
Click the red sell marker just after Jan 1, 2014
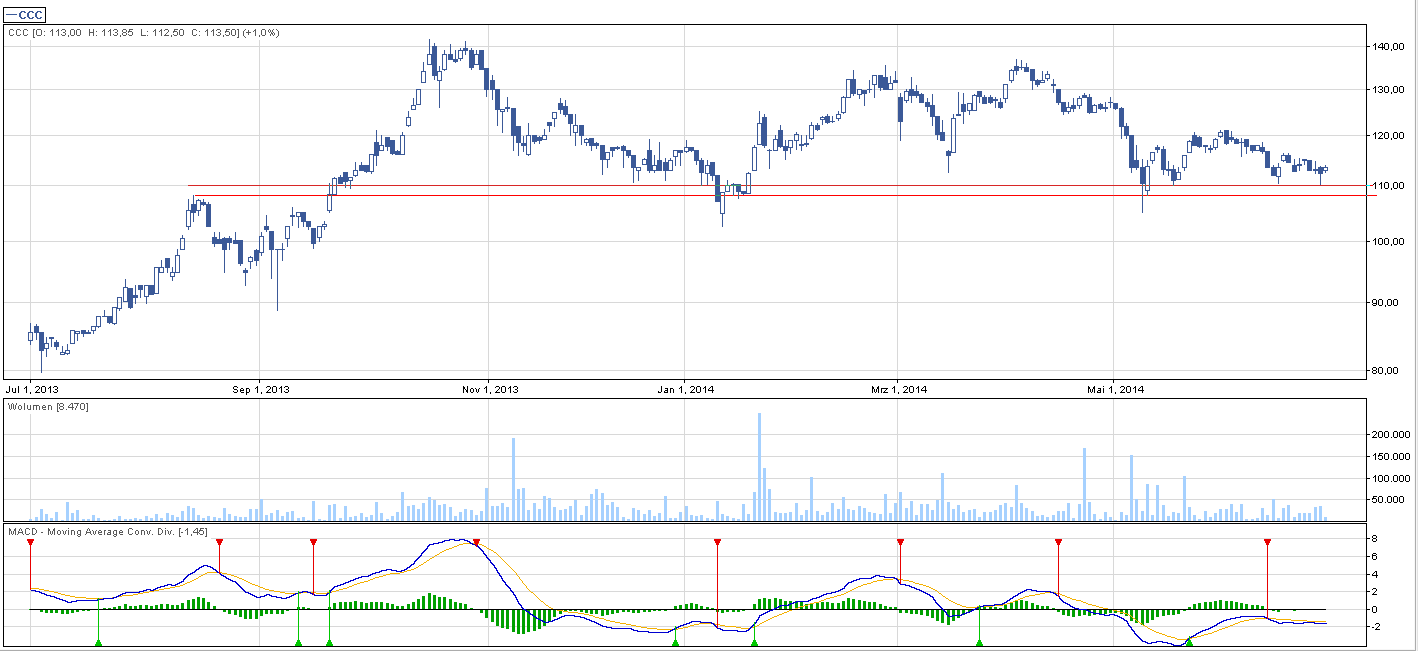click(717, 542)
